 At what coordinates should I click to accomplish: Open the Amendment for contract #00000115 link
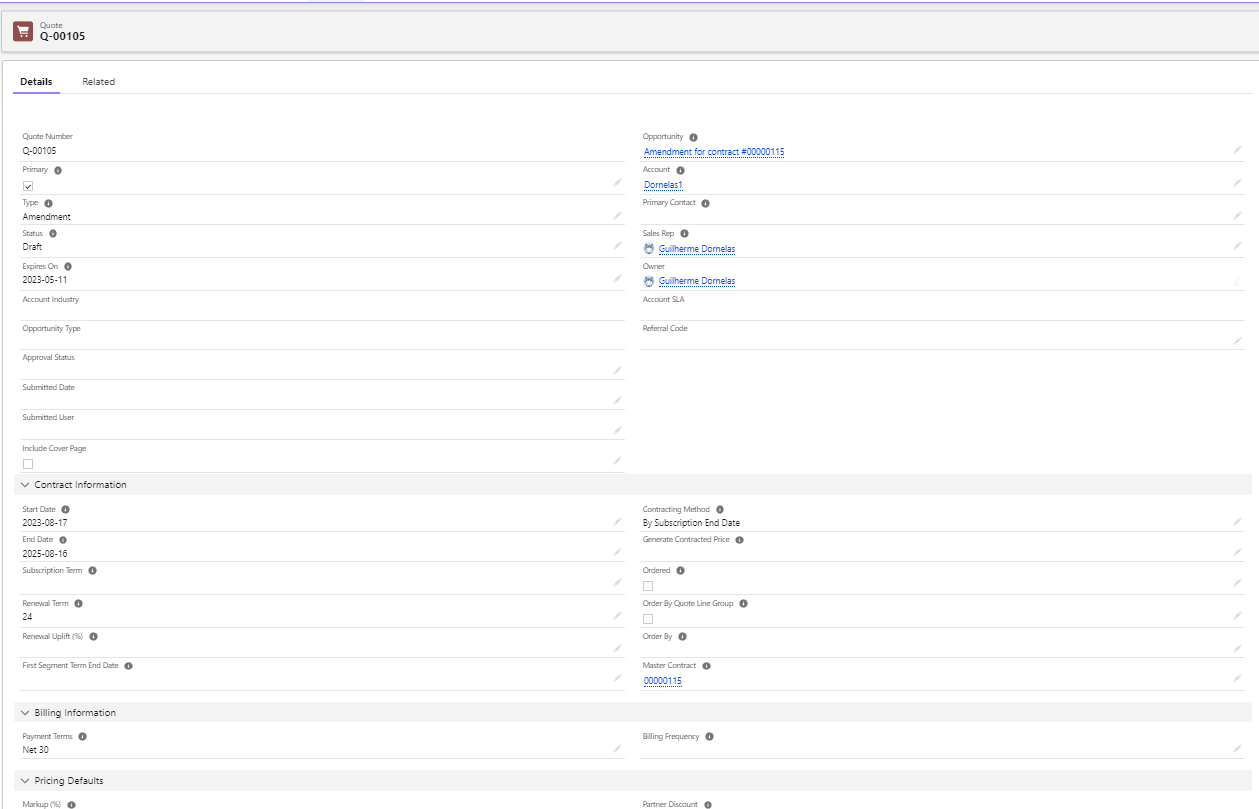(x=713, y=152)
